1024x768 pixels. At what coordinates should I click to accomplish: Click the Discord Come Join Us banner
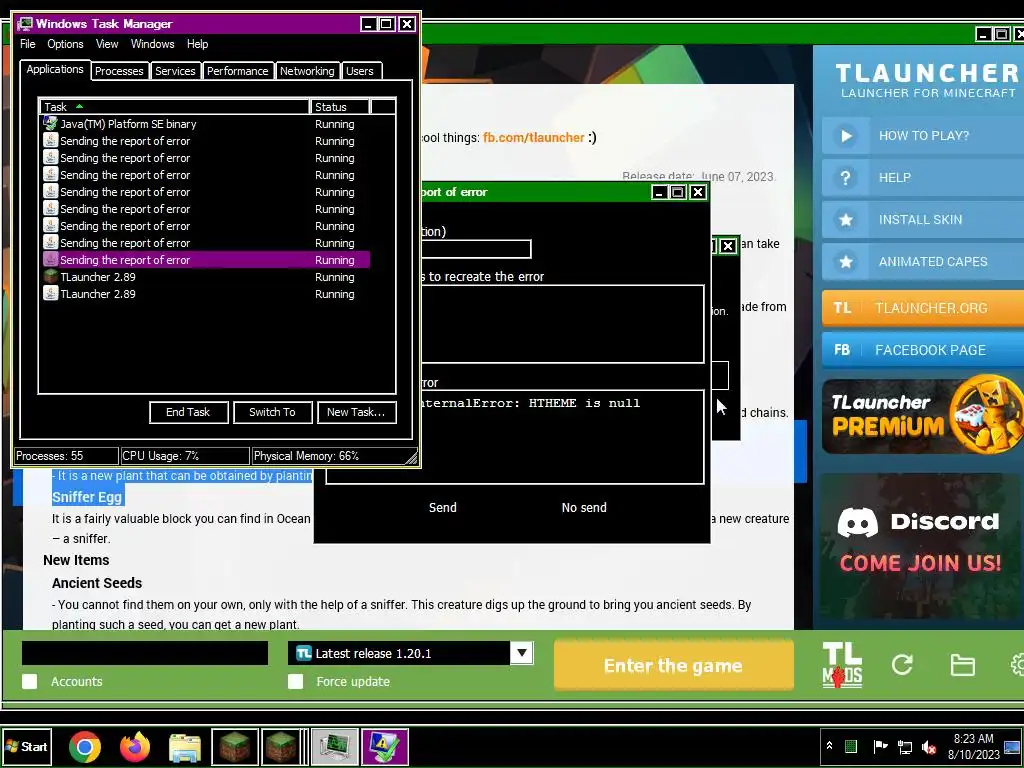[x=922, y=545]
